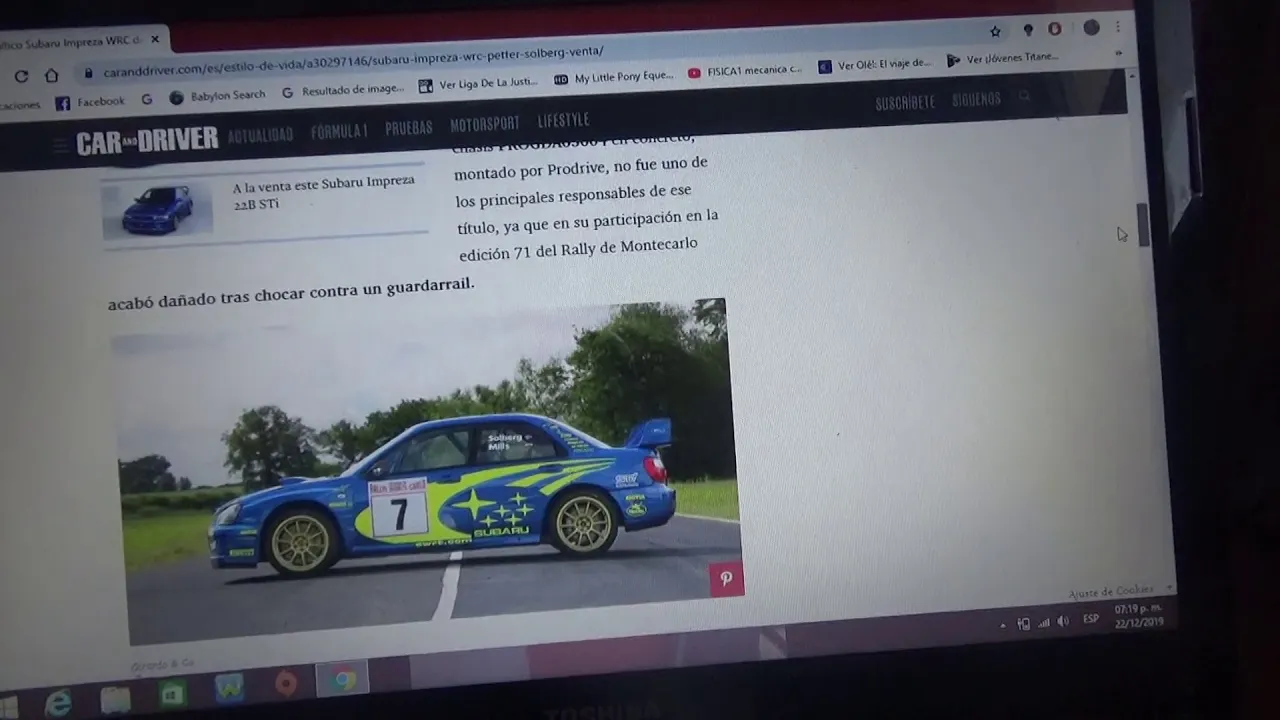Open the network signal tray icon
This screenshot has width=1280, height=720.
1044,622
